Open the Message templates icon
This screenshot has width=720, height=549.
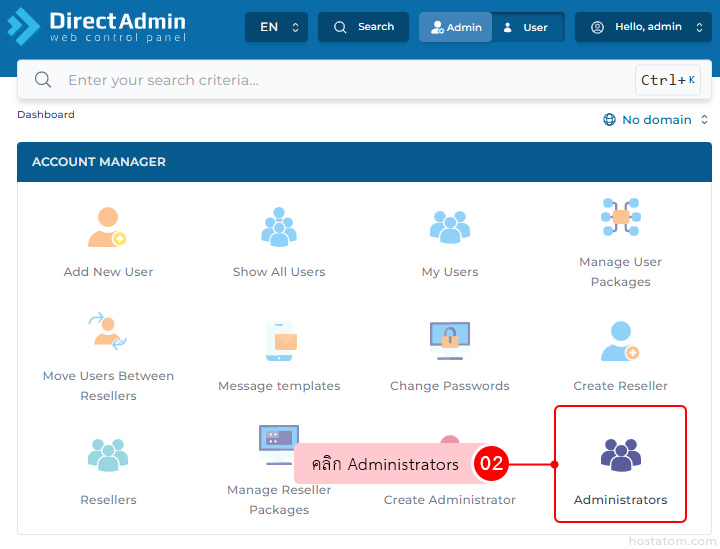tap(281, 341)
